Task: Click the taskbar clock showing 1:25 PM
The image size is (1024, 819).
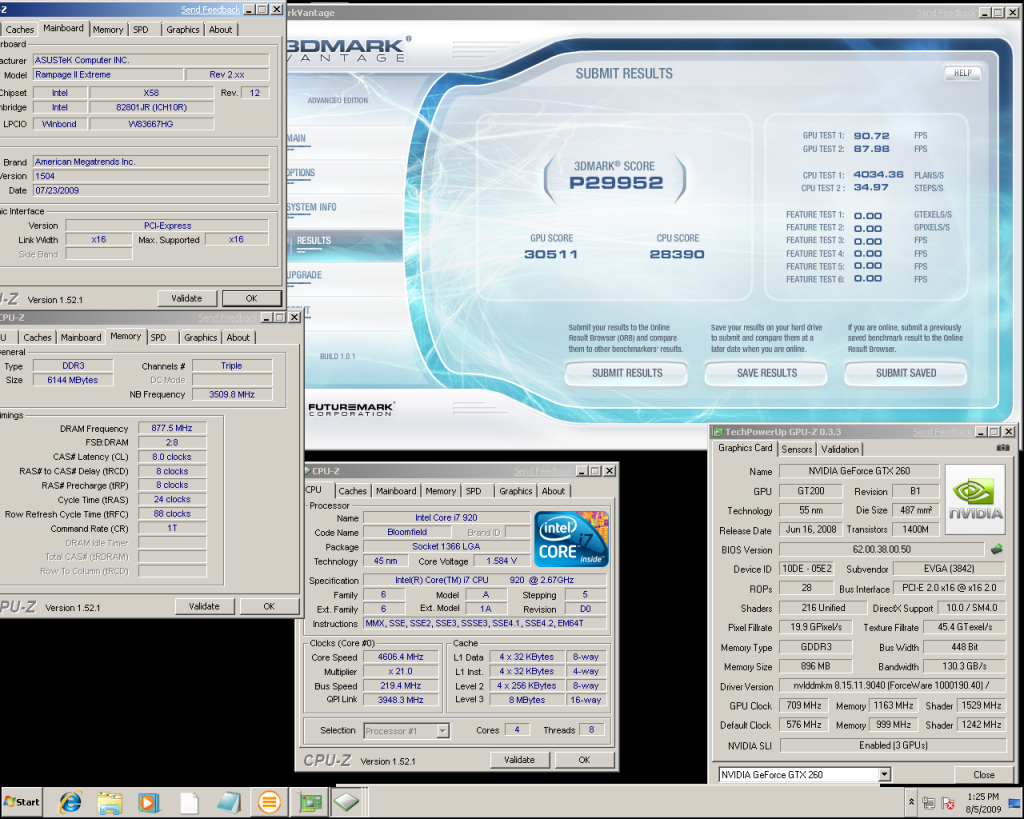Action: 983,797
